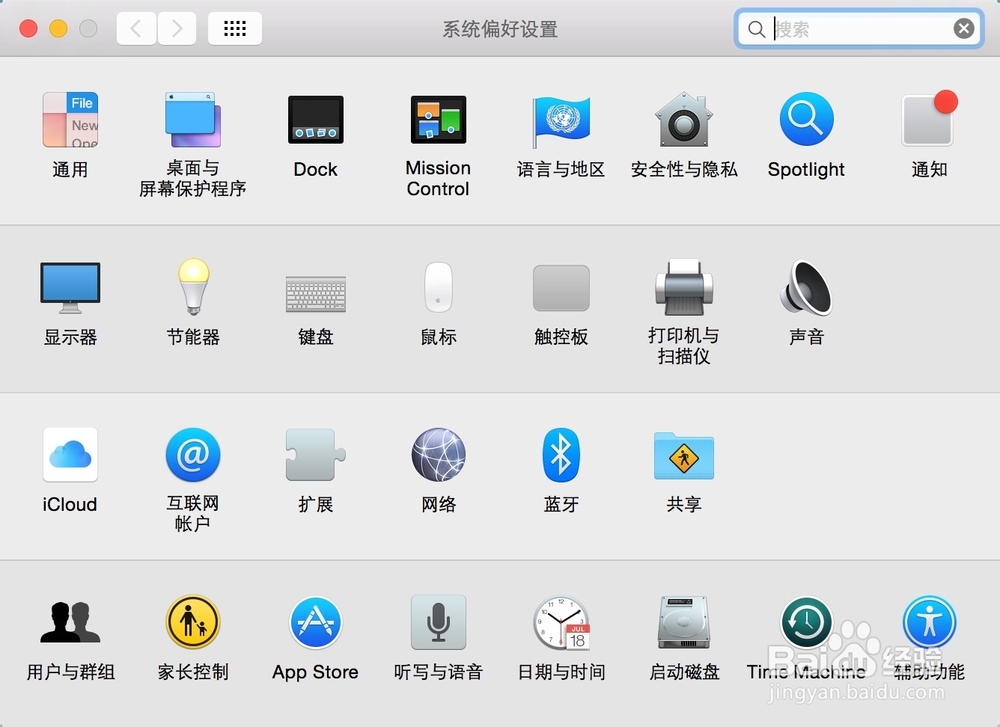The height and width of the screenshot is (727, 1000).
Task: Open Spotlight preferences icon
Action: [x=806, y=119]
